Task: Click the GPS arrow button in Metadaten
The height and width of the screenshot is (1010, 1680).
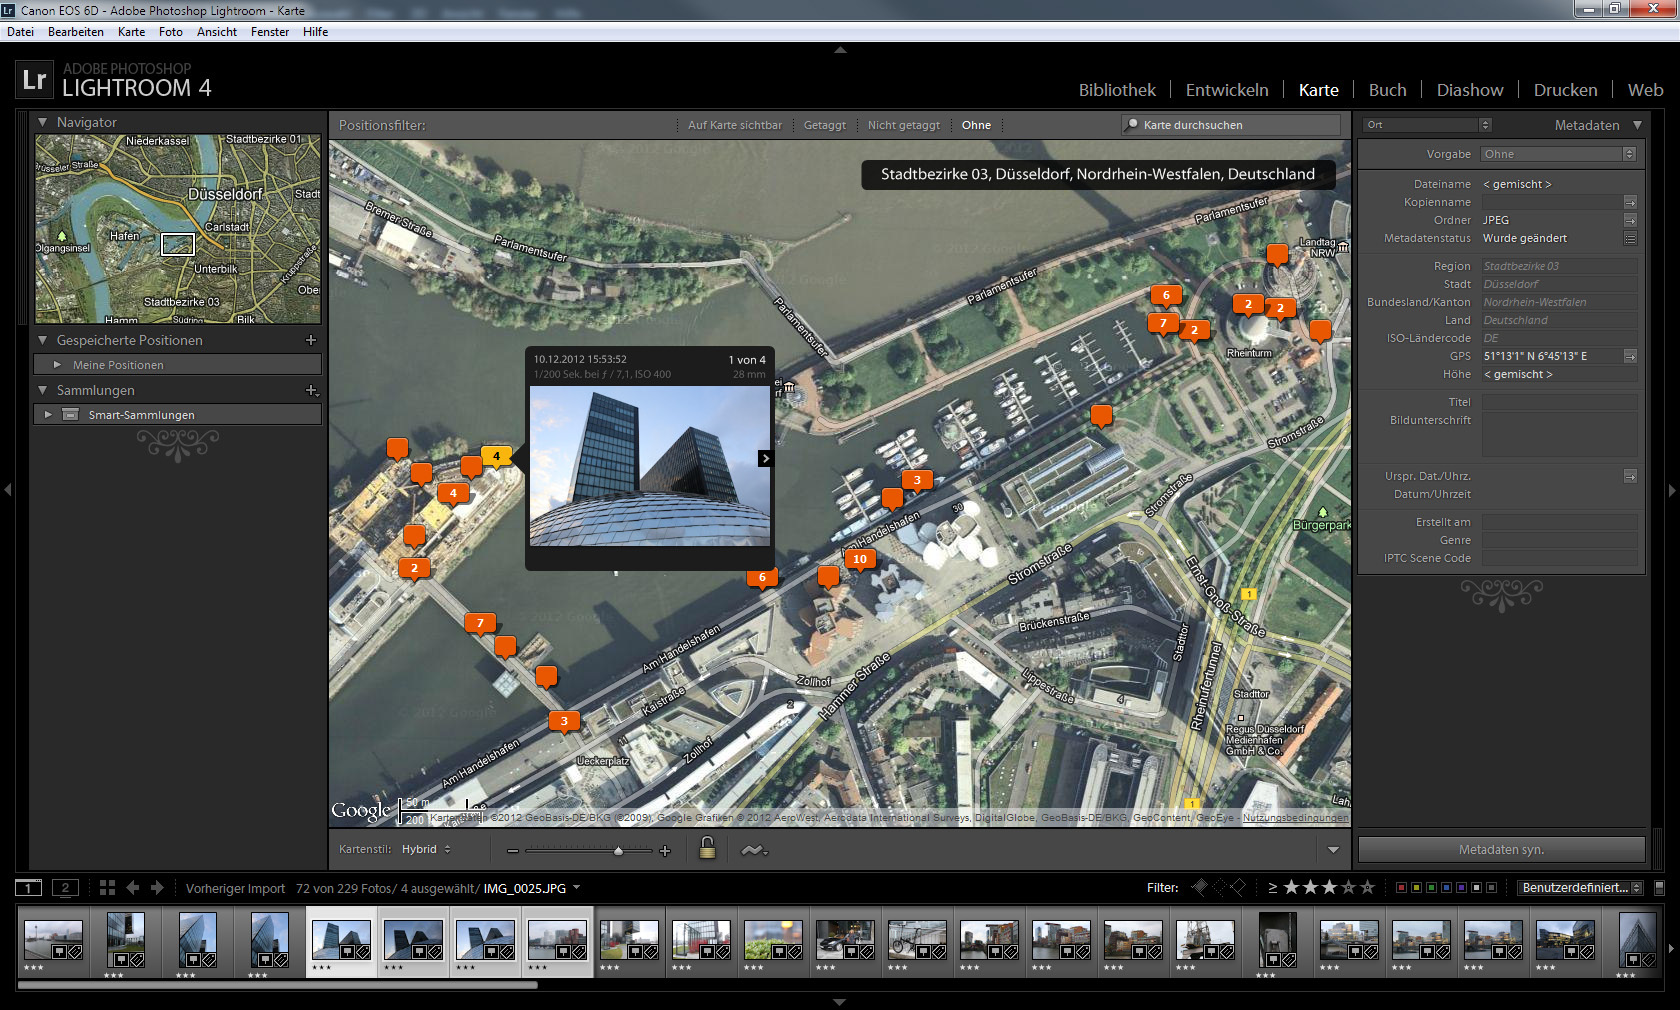Action: coord(1630,356)
